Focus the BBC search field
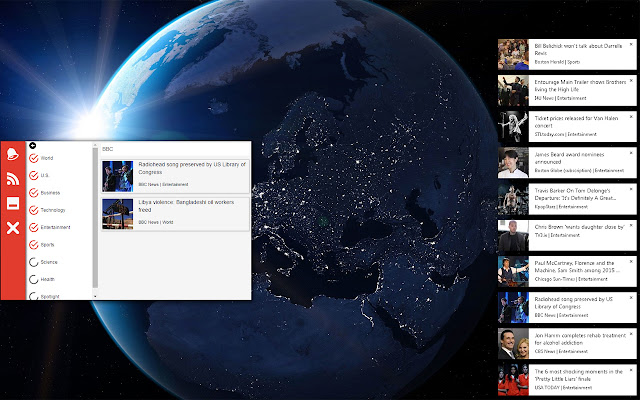The image size is (640, 400). click(x=175, y=149)
